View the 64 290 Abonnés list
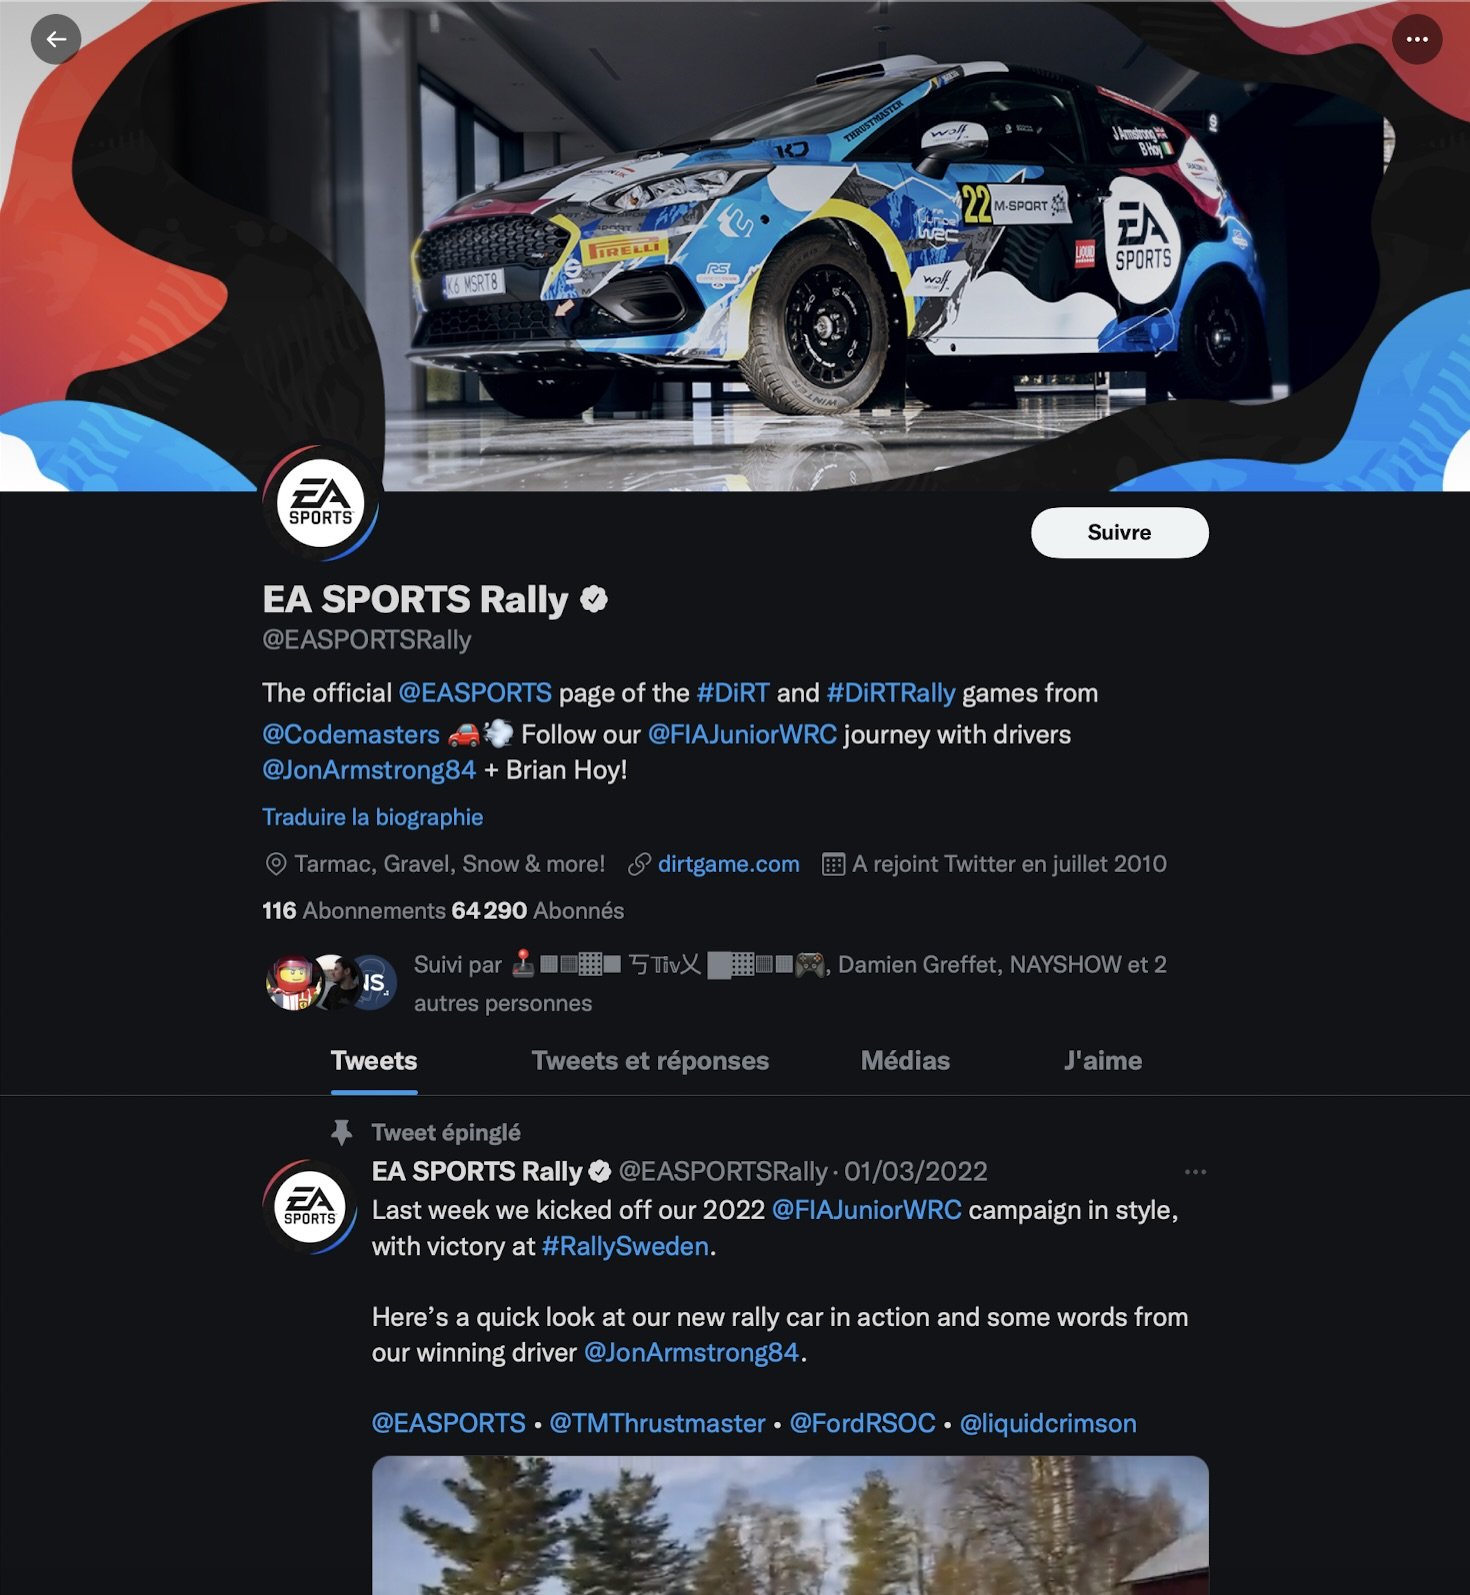The height and width of the screenshot is (1595, 1470). pos(537,911)
